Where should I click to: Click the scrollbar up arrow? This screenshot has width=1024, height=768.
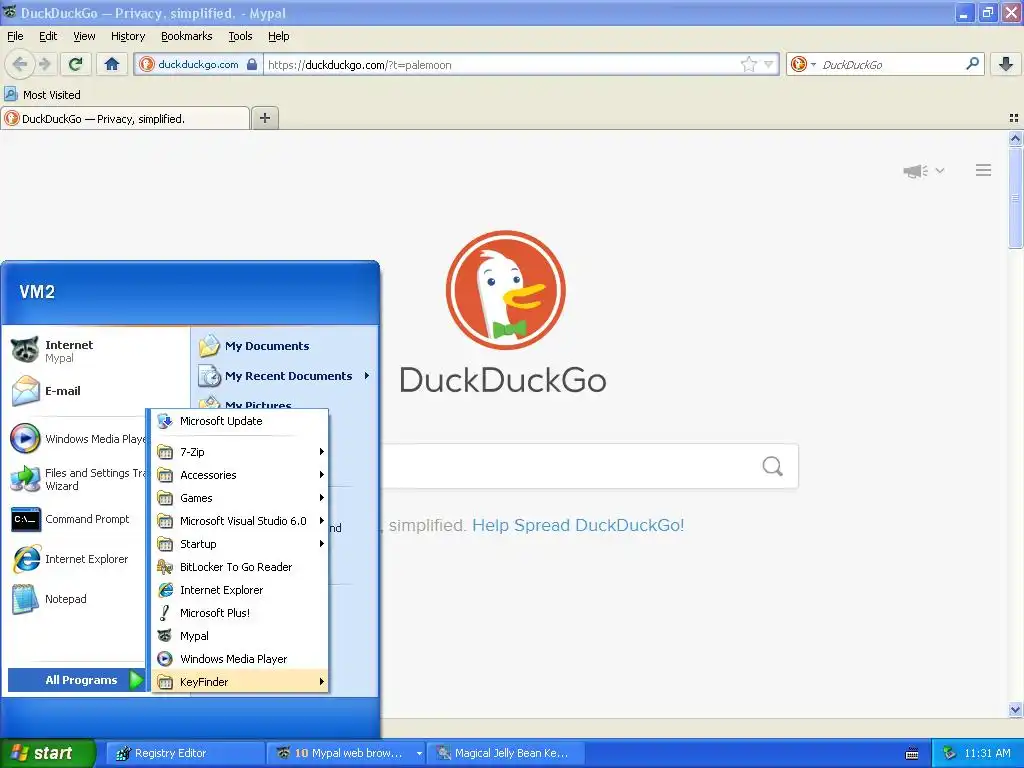(1015, 138)
